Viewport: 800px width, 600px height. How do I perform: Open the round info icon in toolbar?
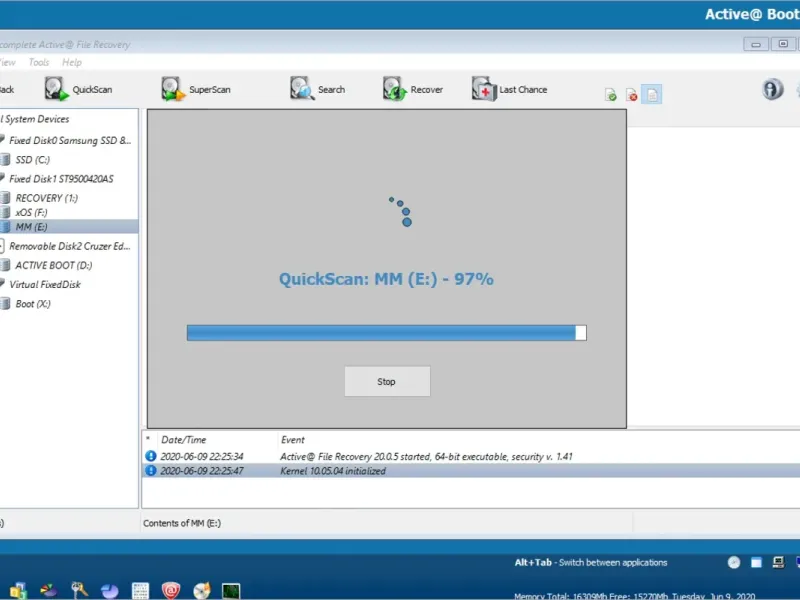tap(772, 89)
